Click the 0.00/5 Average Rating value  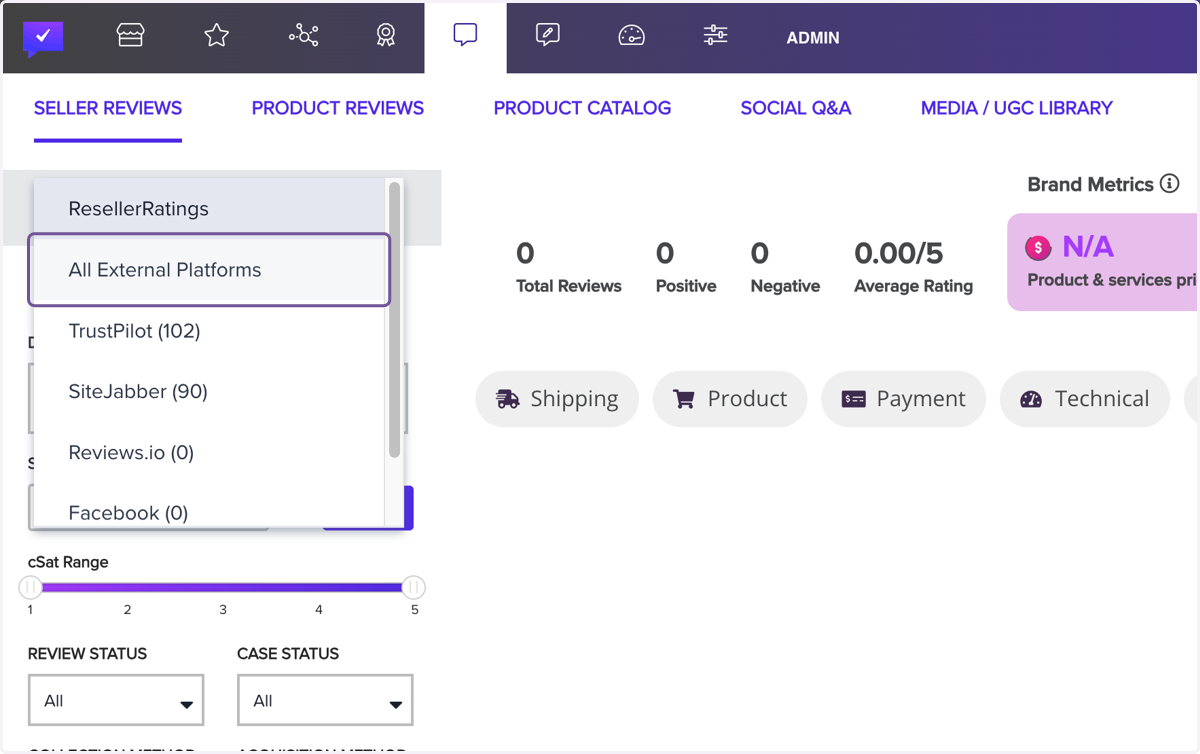pyautogui.click(x=899, y=254)
